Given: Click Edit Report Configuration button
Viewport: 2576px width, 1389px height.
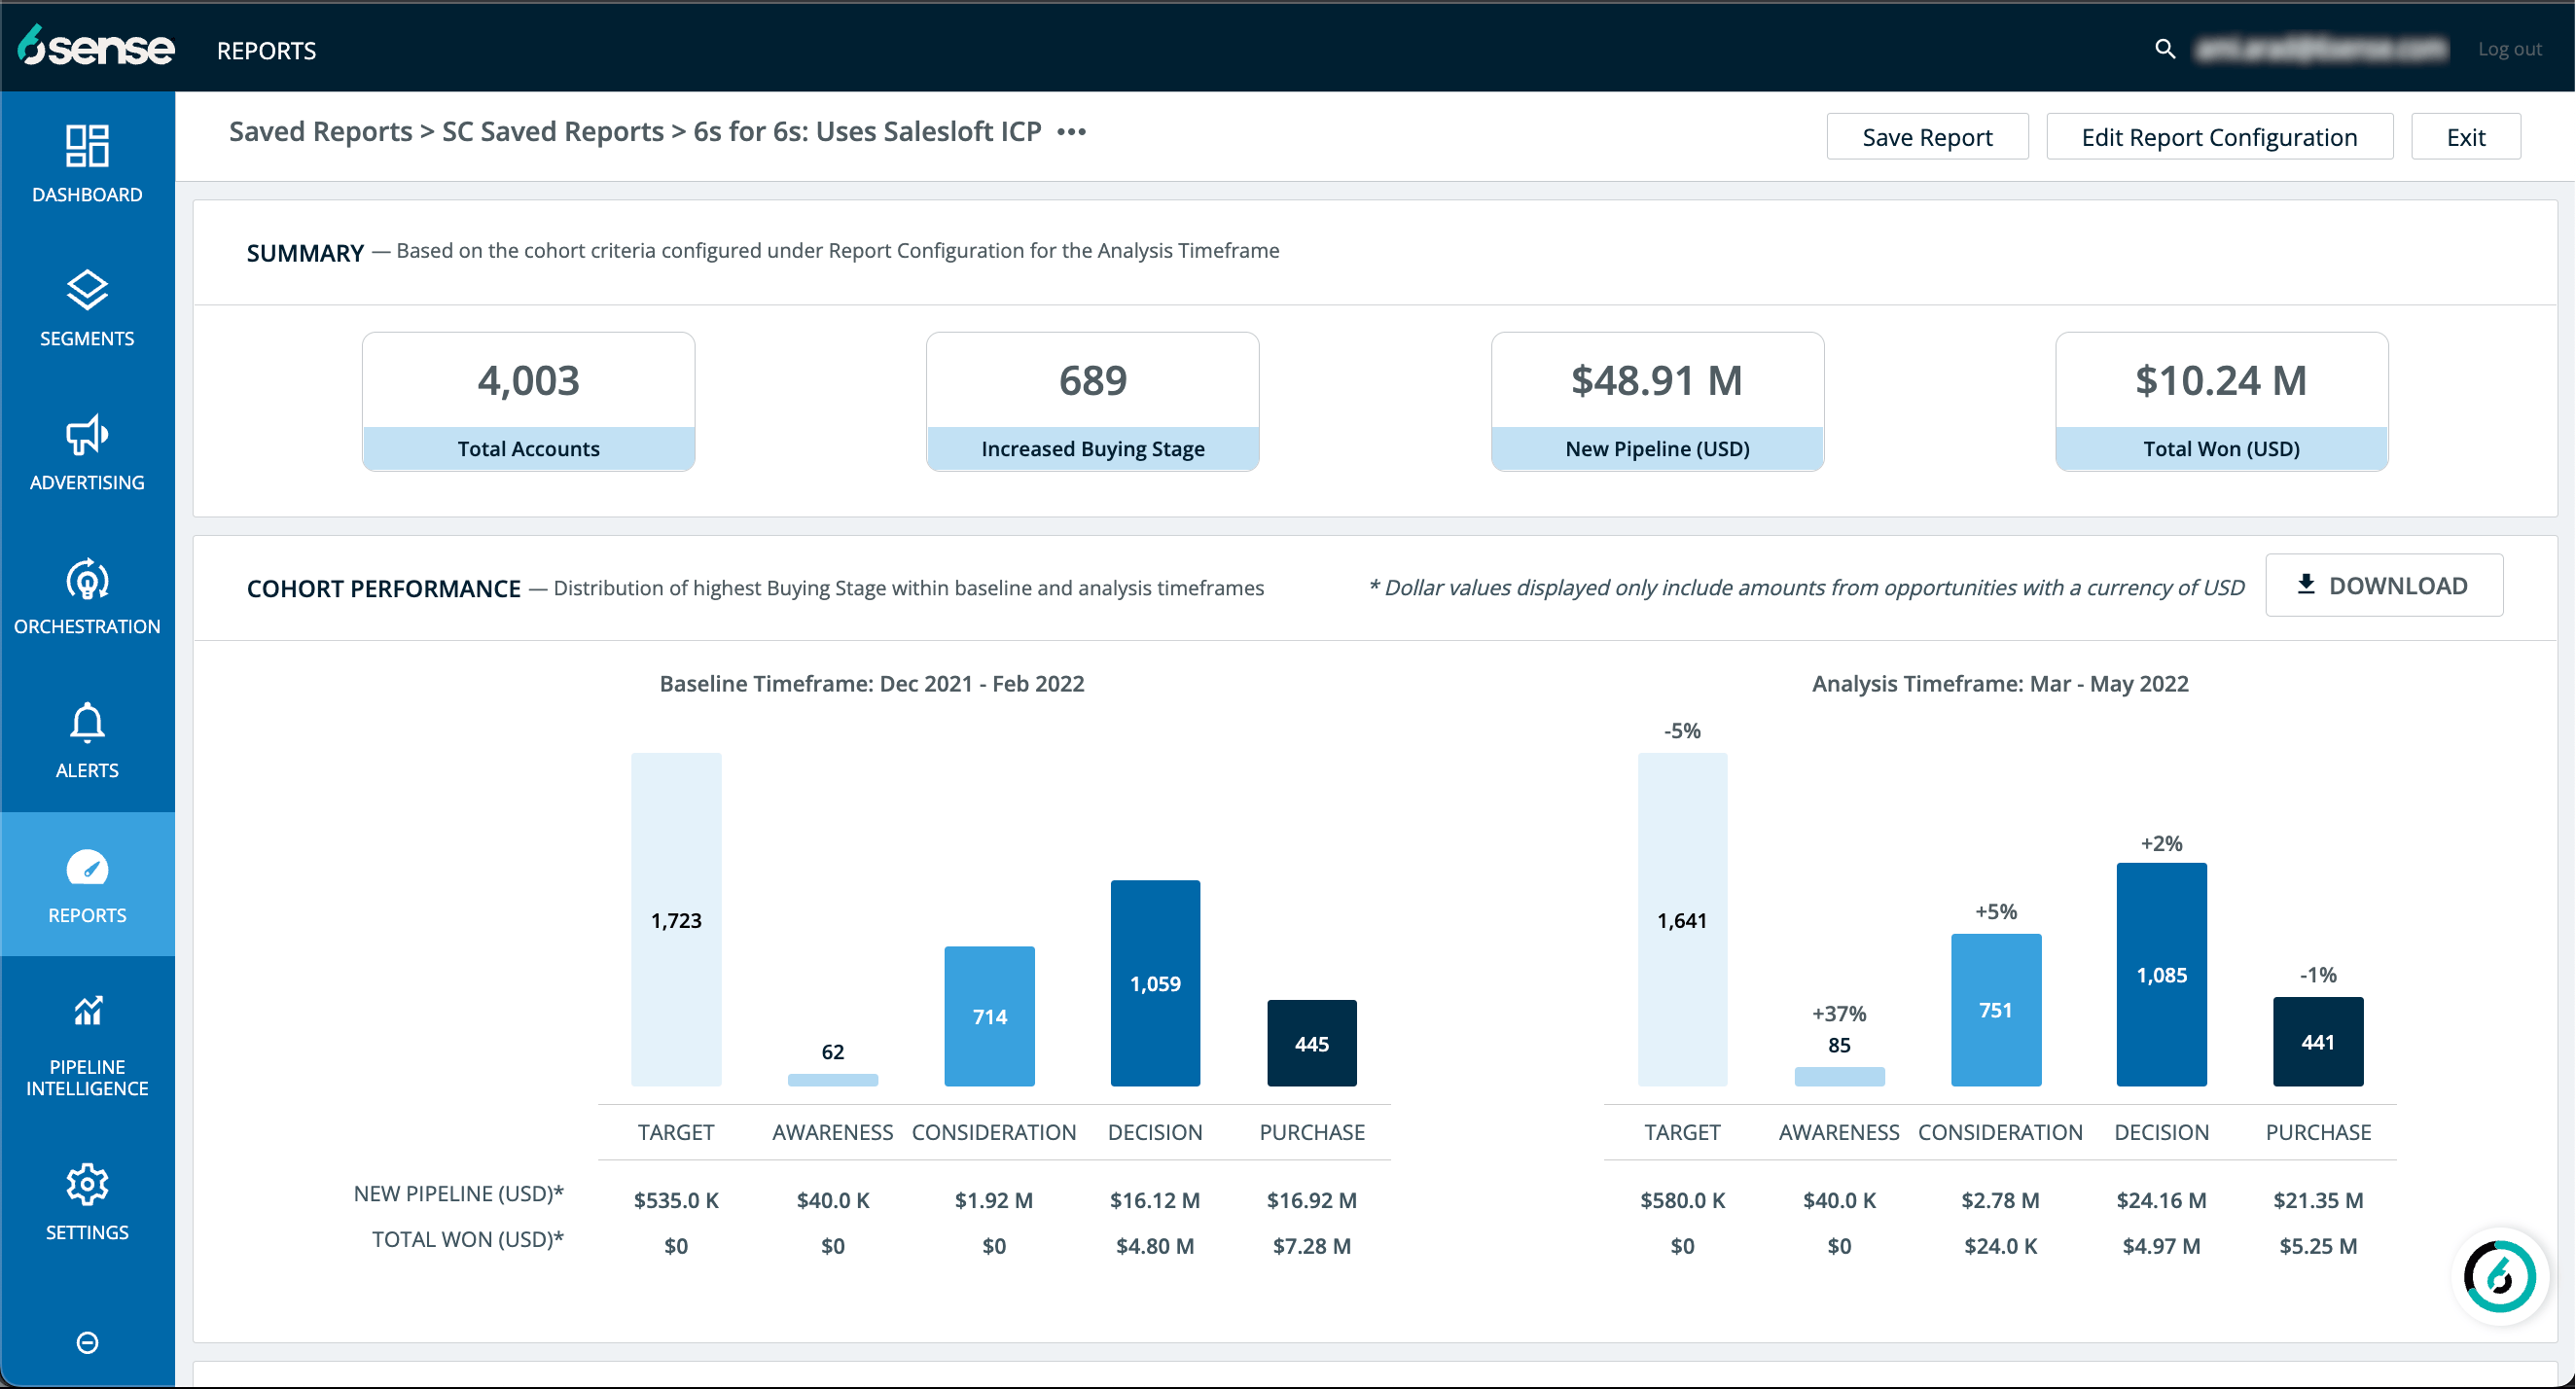Looking at the screenshot, I should 2219,138.
